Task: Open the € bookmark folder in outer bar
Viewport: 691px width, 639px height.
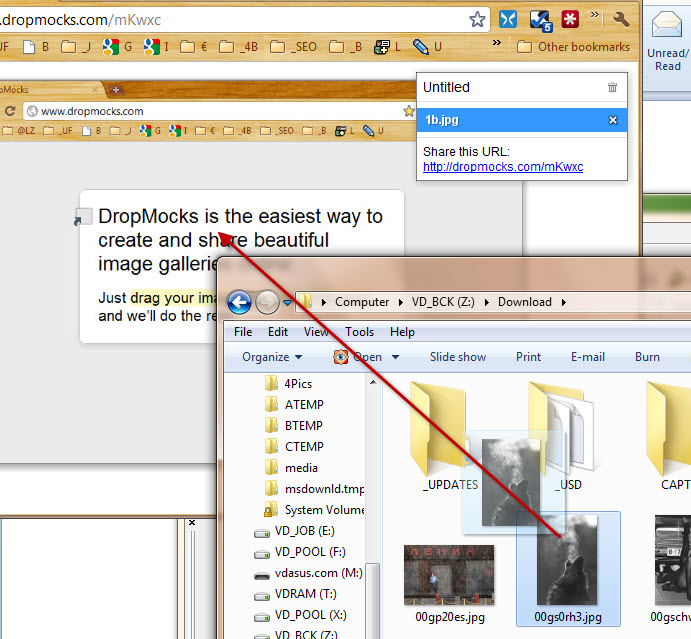Action: (x=194, y=47)
